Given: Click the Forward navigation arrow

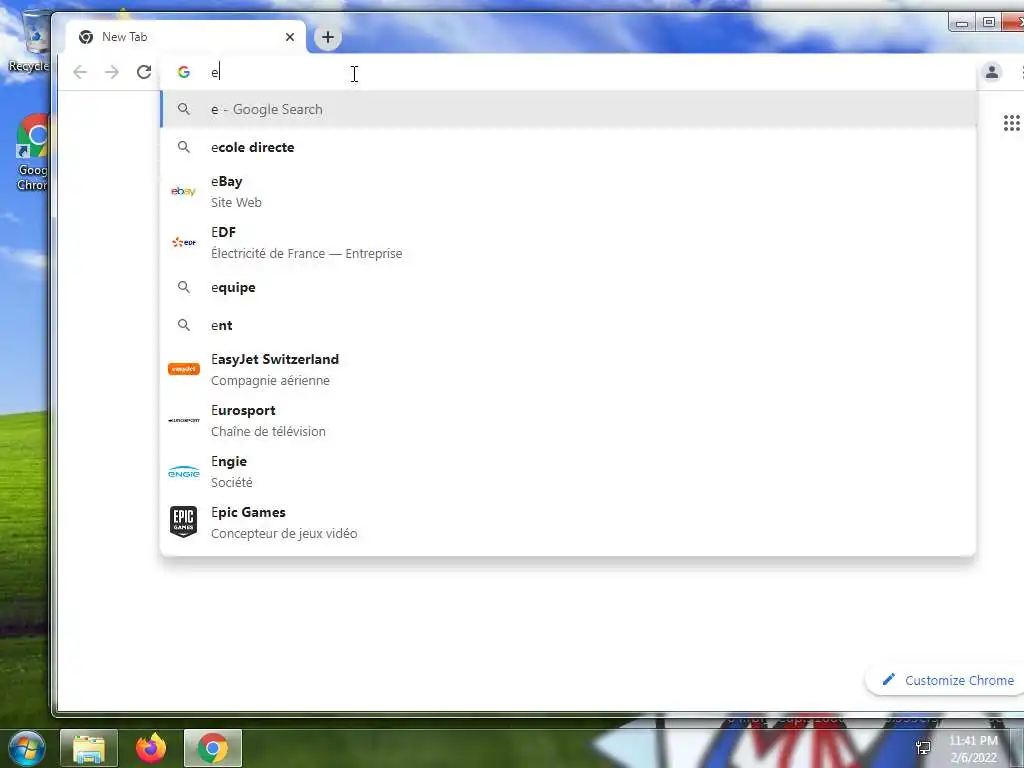Looking at the screenshot, I should pos(112,72).
